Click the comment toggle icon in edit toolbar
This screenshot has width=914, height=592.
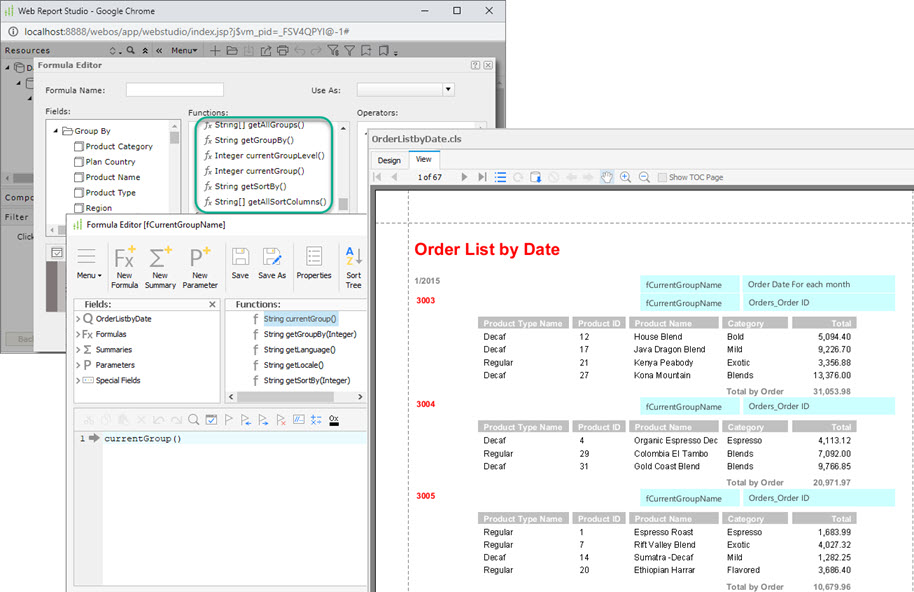298,420
